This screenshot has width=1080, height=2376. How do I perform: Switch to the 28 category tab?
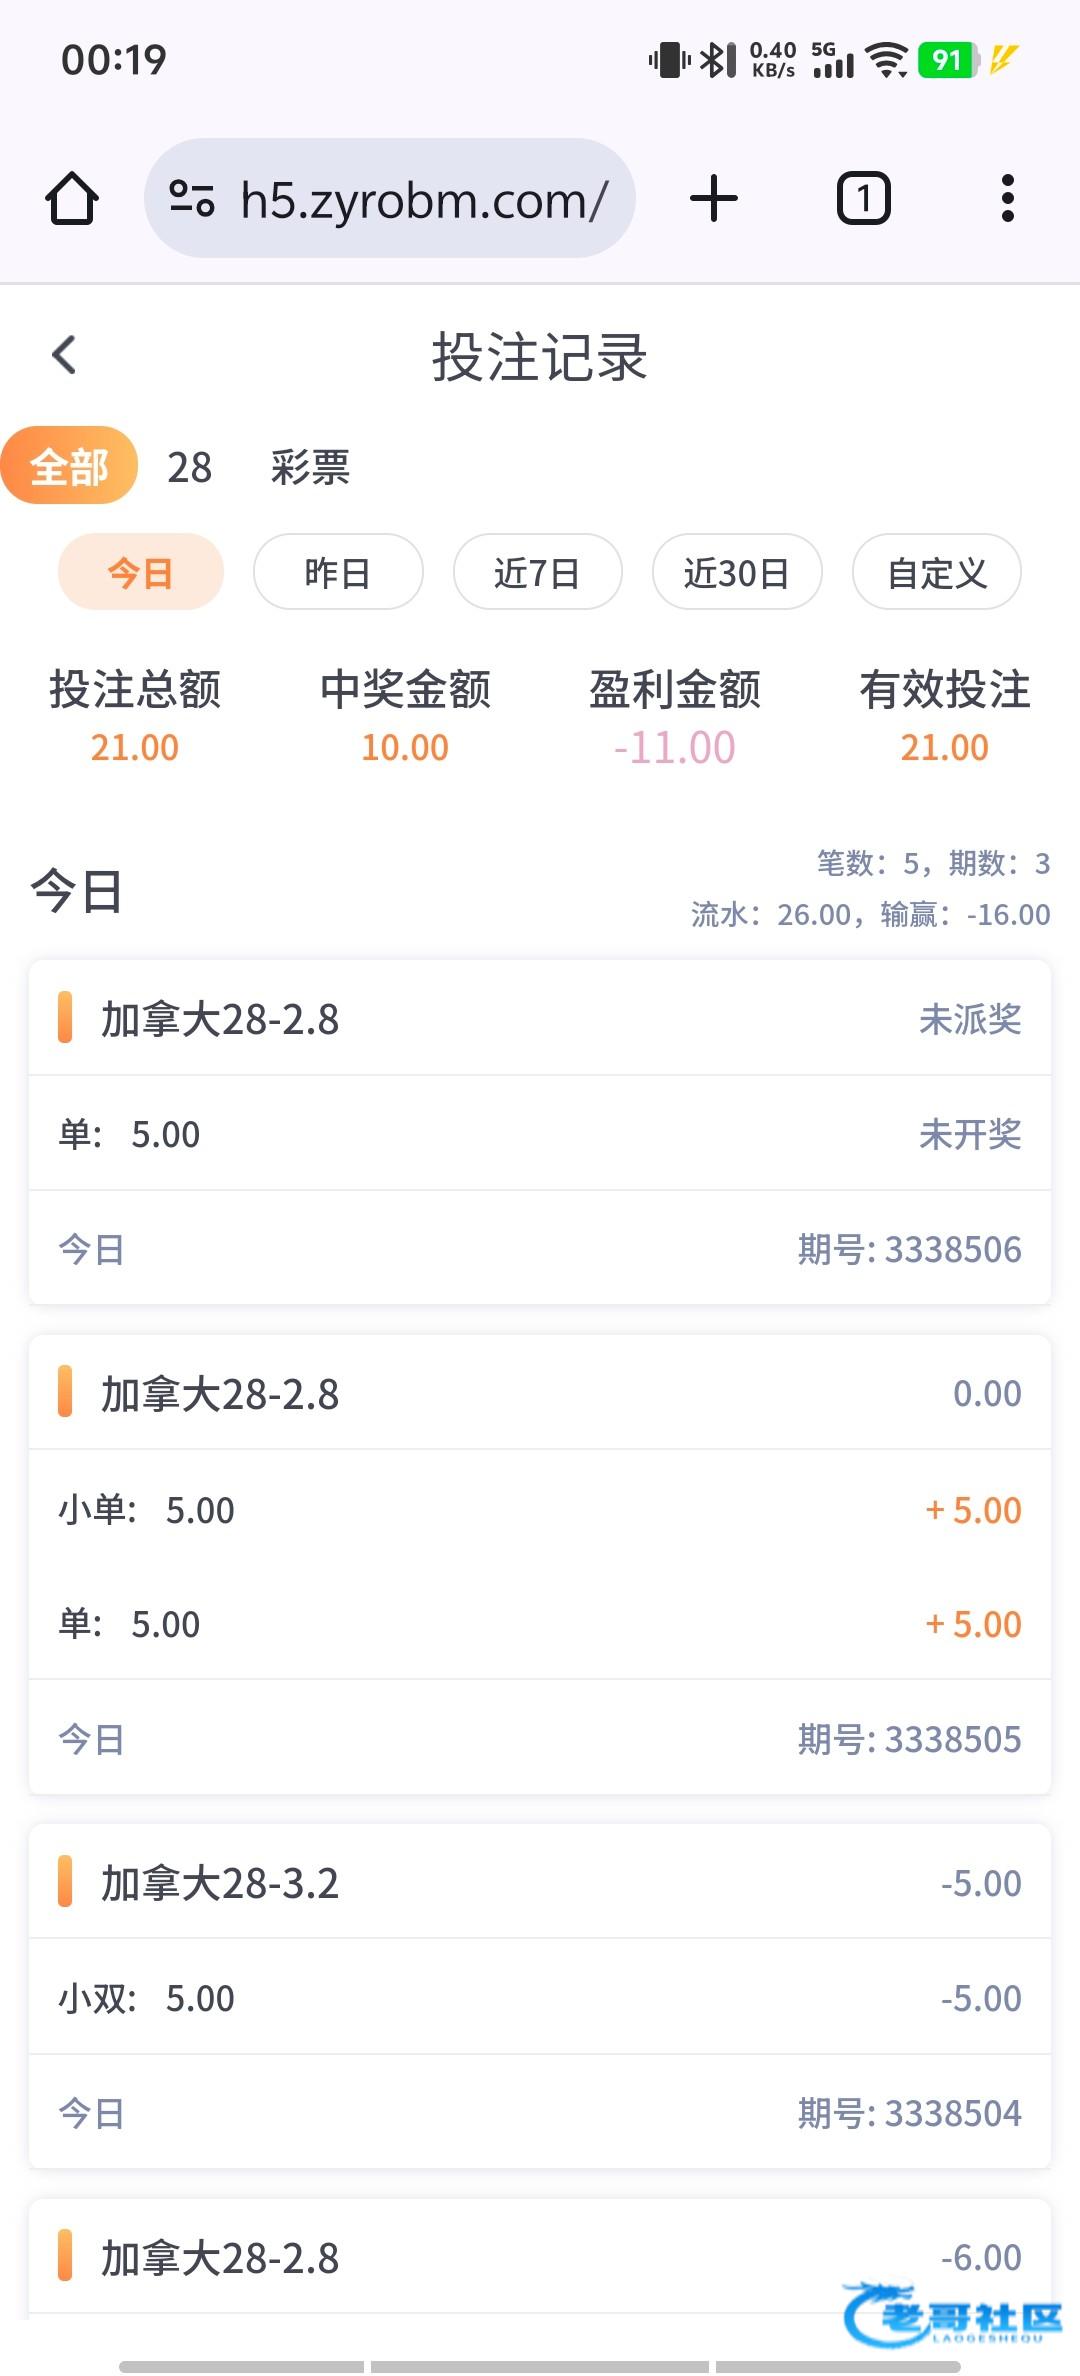point(189,468)
